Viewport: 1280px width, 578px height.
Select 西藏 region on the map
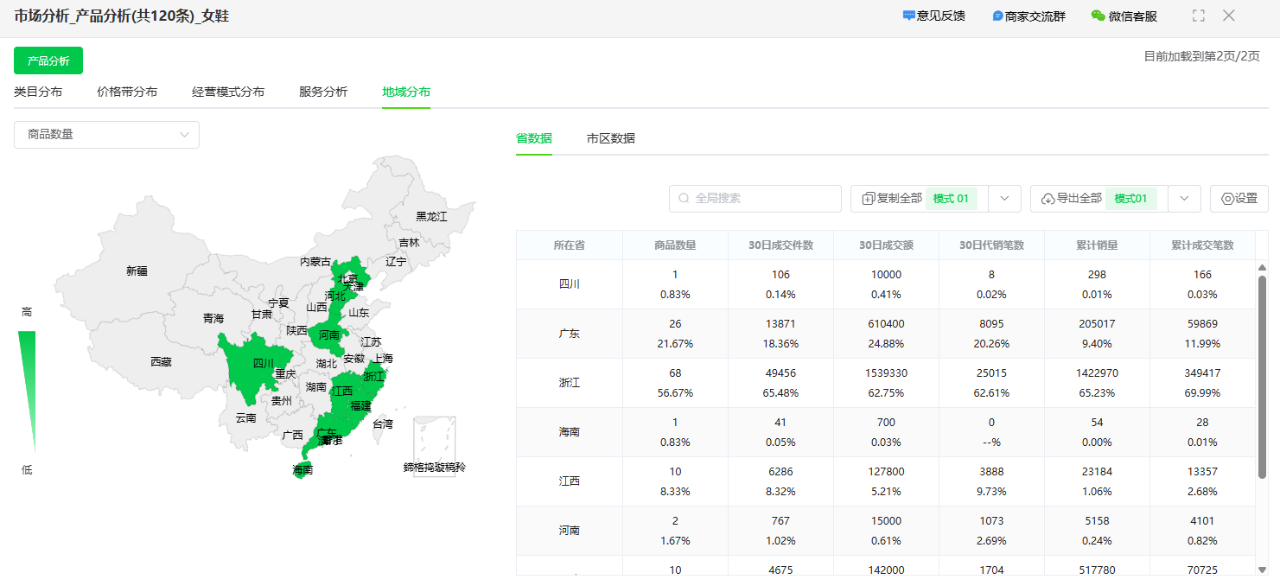[x=161, y=362]
